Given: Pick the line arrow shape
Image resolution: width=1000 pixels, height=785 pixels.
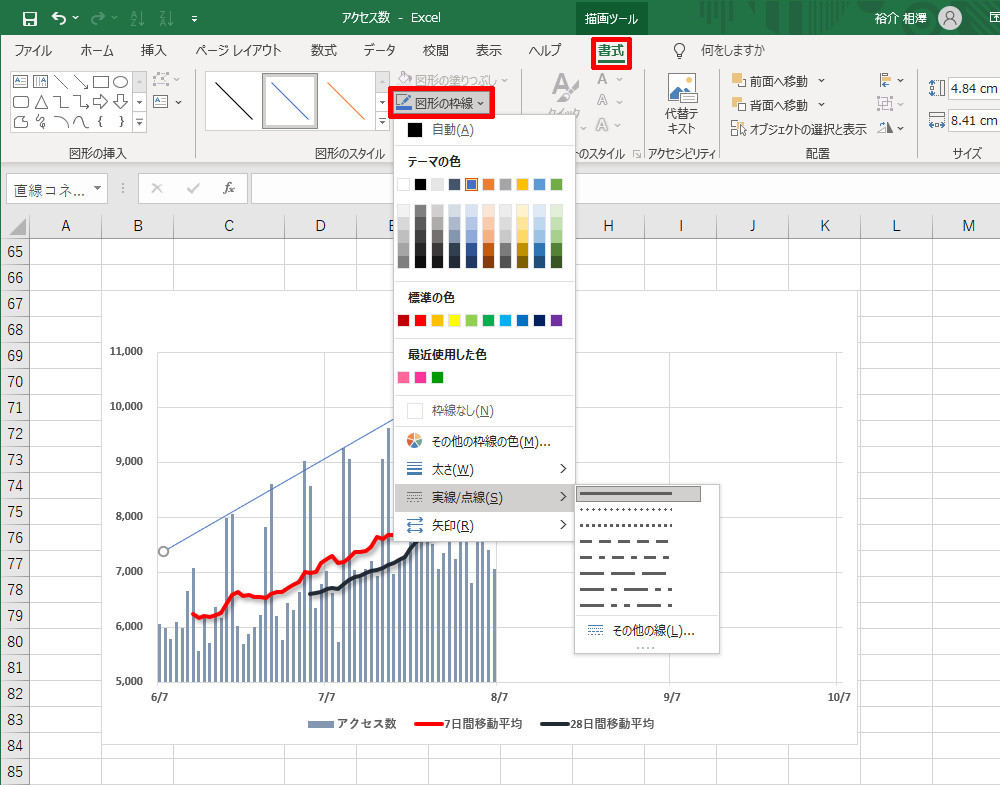Looking at the screenshot, I should (80, 82).
